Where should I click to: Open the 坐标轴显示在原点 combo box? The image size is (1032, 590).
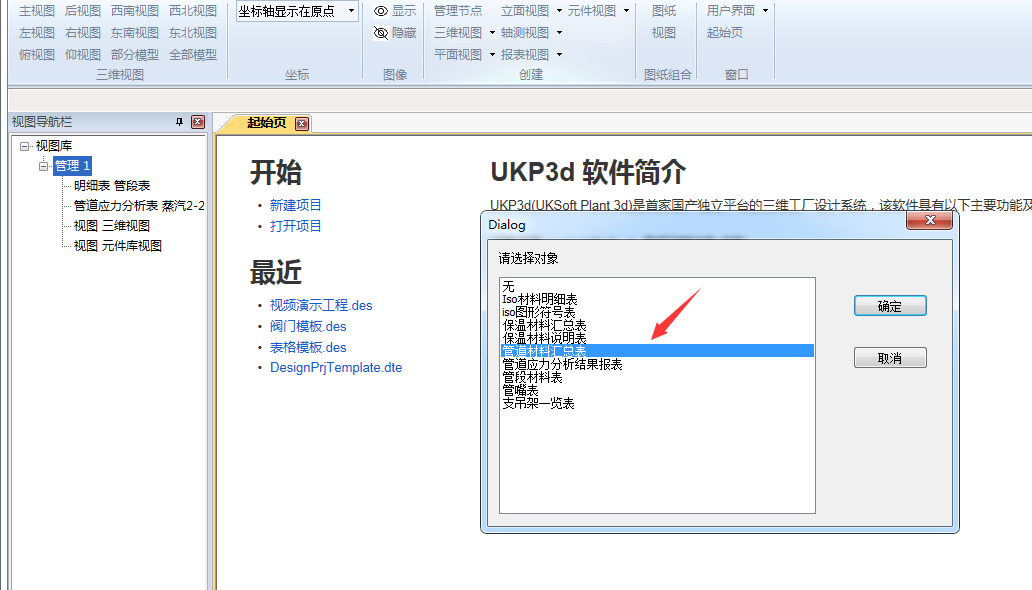point(351,11)
